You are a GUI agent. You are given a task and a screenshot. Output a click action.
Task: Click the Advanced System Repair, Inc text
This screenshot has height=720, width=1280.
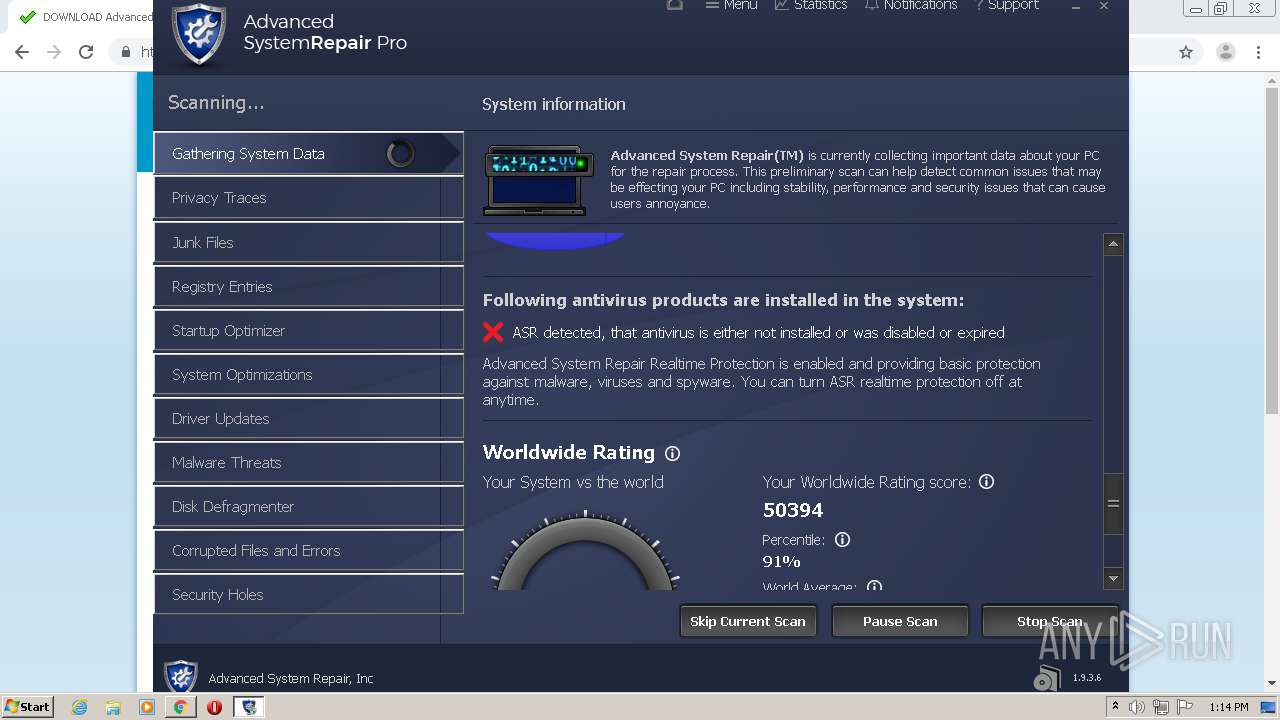coord(291,678)
